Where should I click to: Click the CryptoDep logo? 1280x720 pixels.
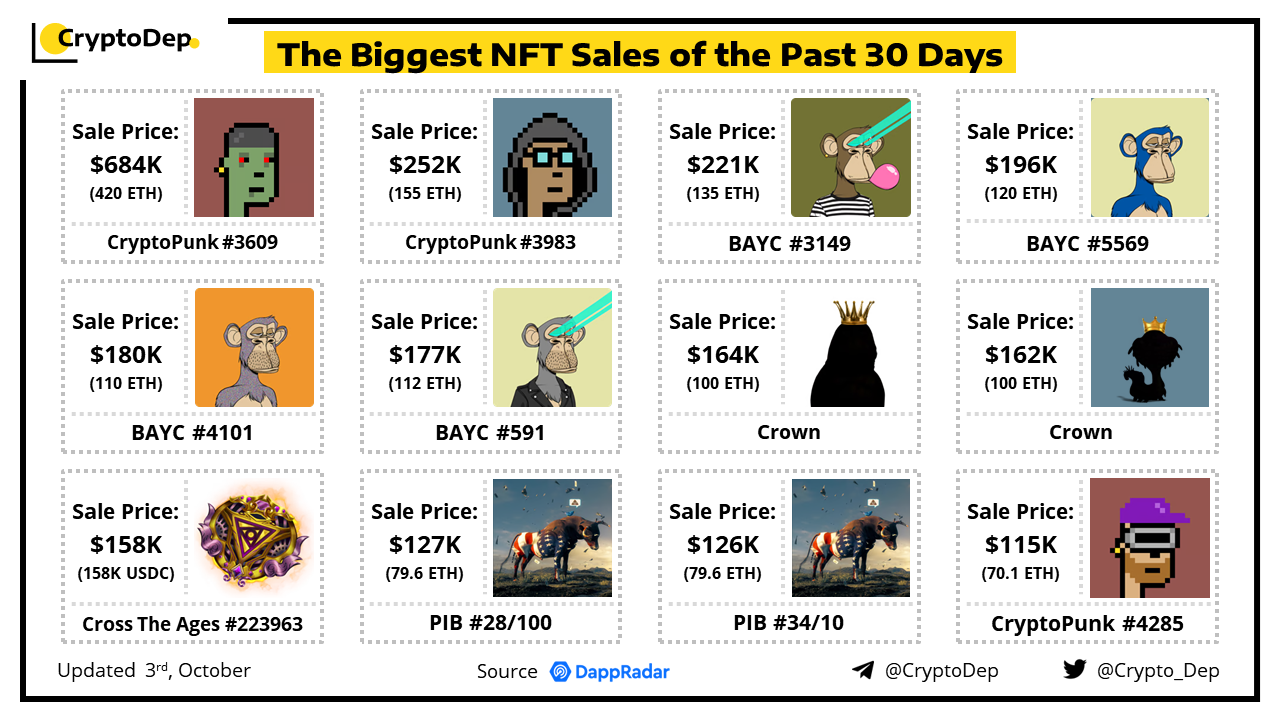(x=116, y=41)
